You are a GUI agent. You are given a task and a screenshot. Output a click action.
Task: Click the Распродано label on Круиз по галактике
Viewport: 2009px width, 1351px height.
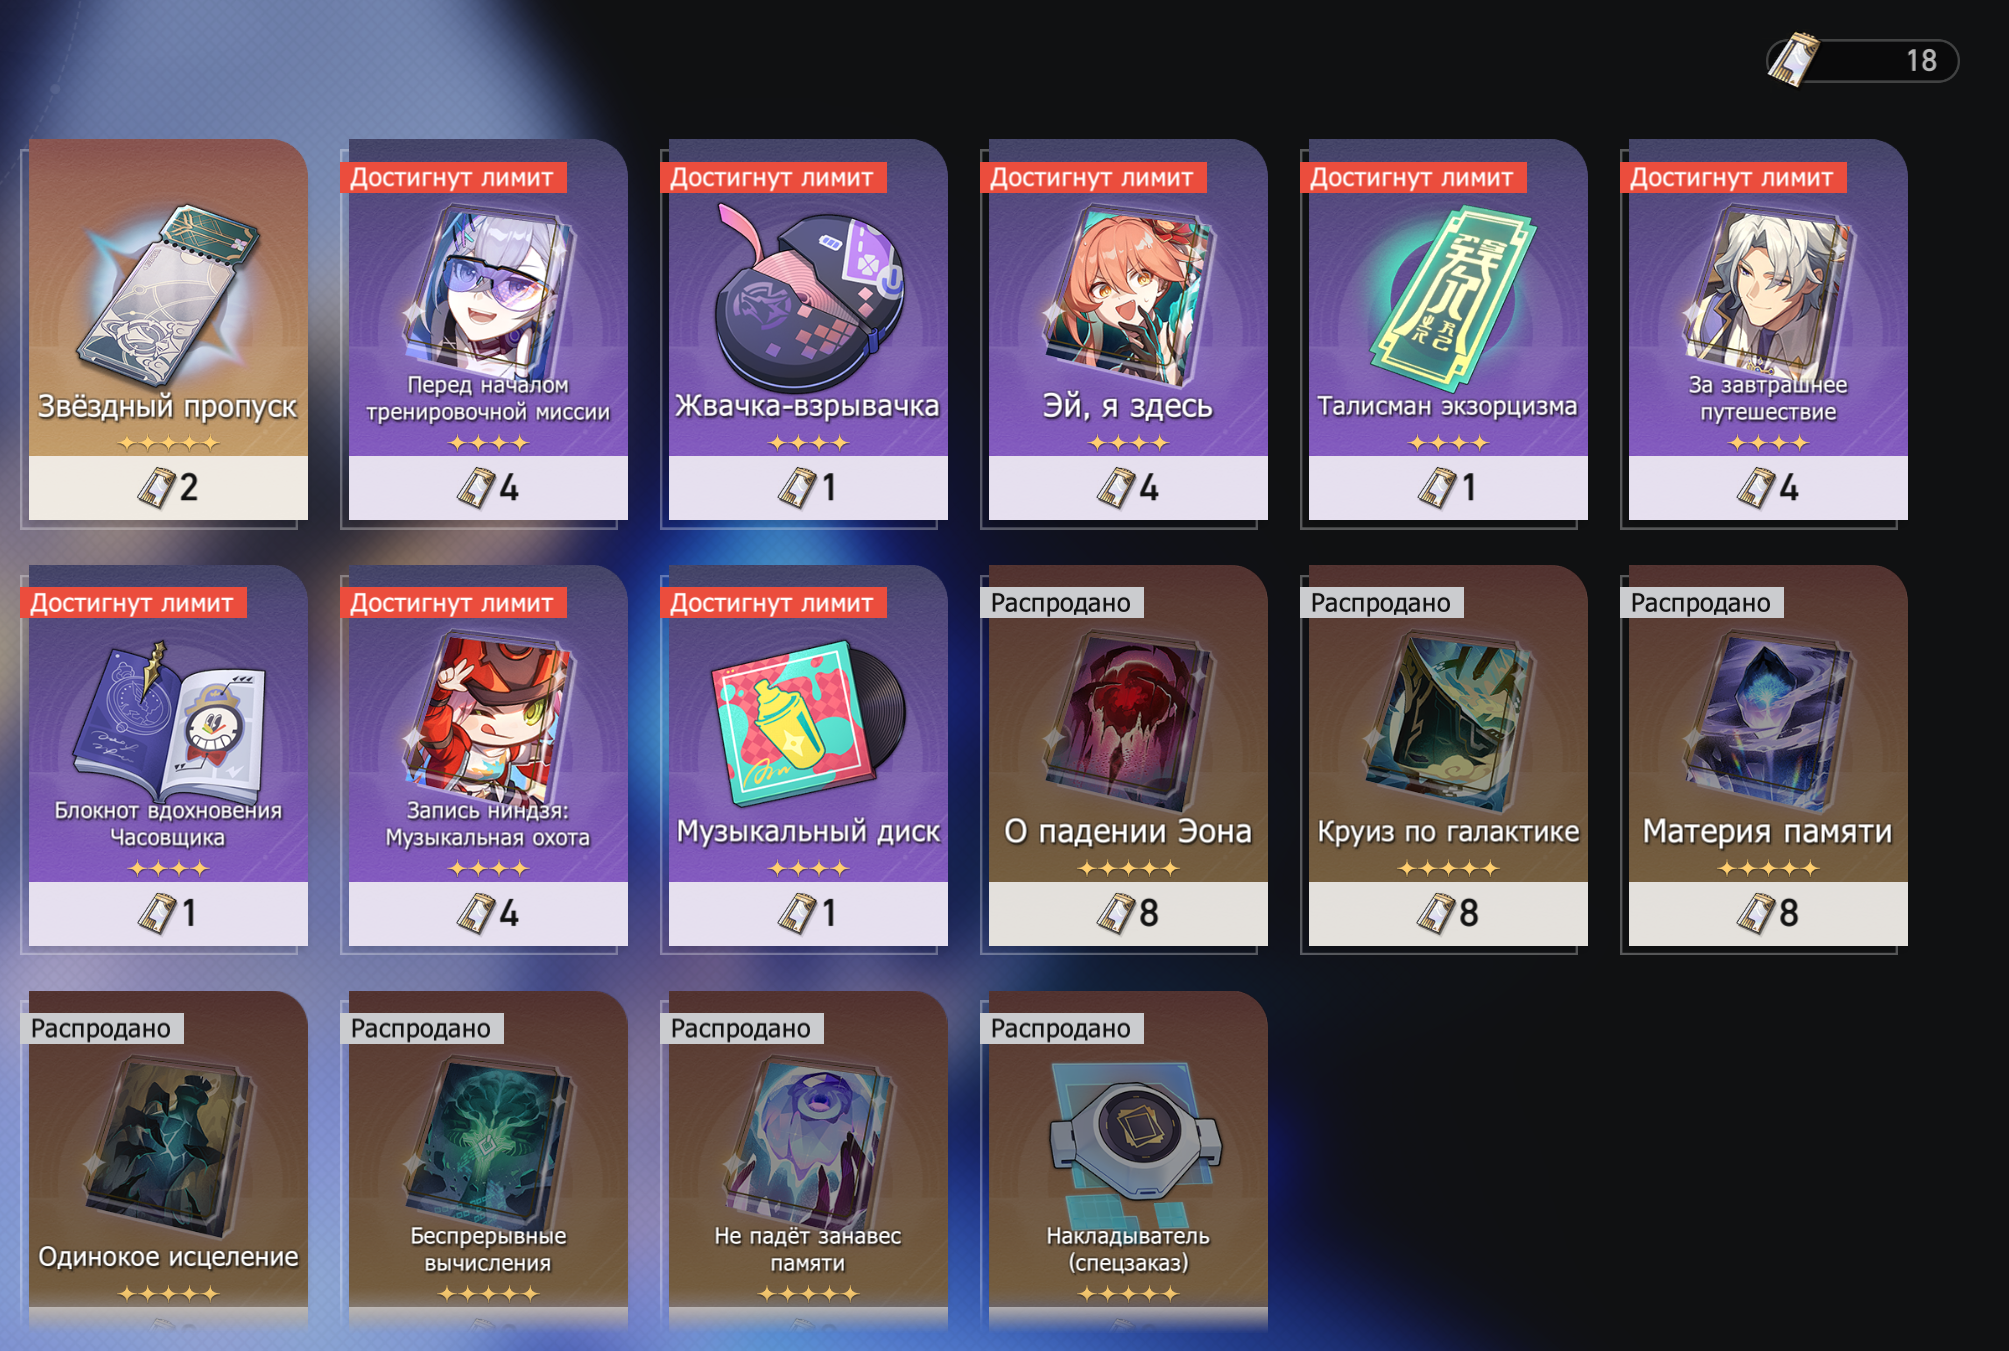[1381, 602]
